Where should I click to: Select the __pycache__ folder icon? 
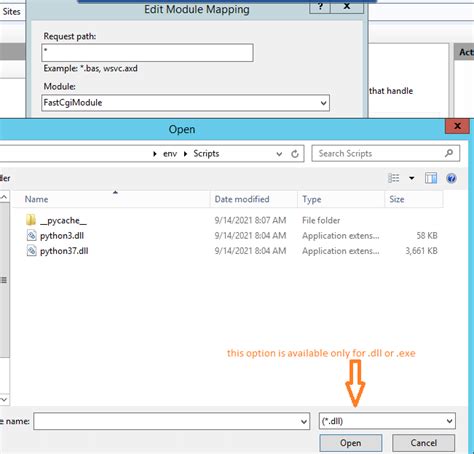tap(31, 220)
